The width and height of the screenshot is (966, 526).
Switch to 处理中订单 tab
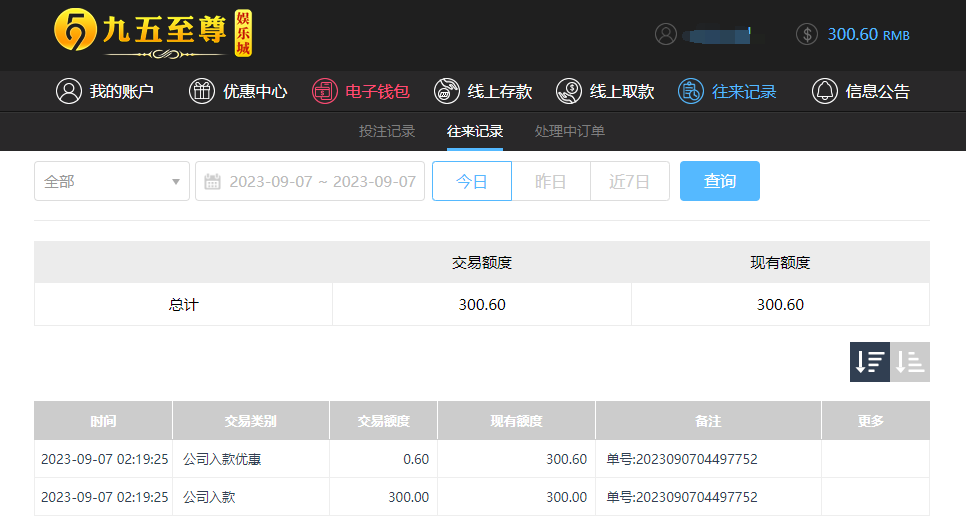(570, 131)
